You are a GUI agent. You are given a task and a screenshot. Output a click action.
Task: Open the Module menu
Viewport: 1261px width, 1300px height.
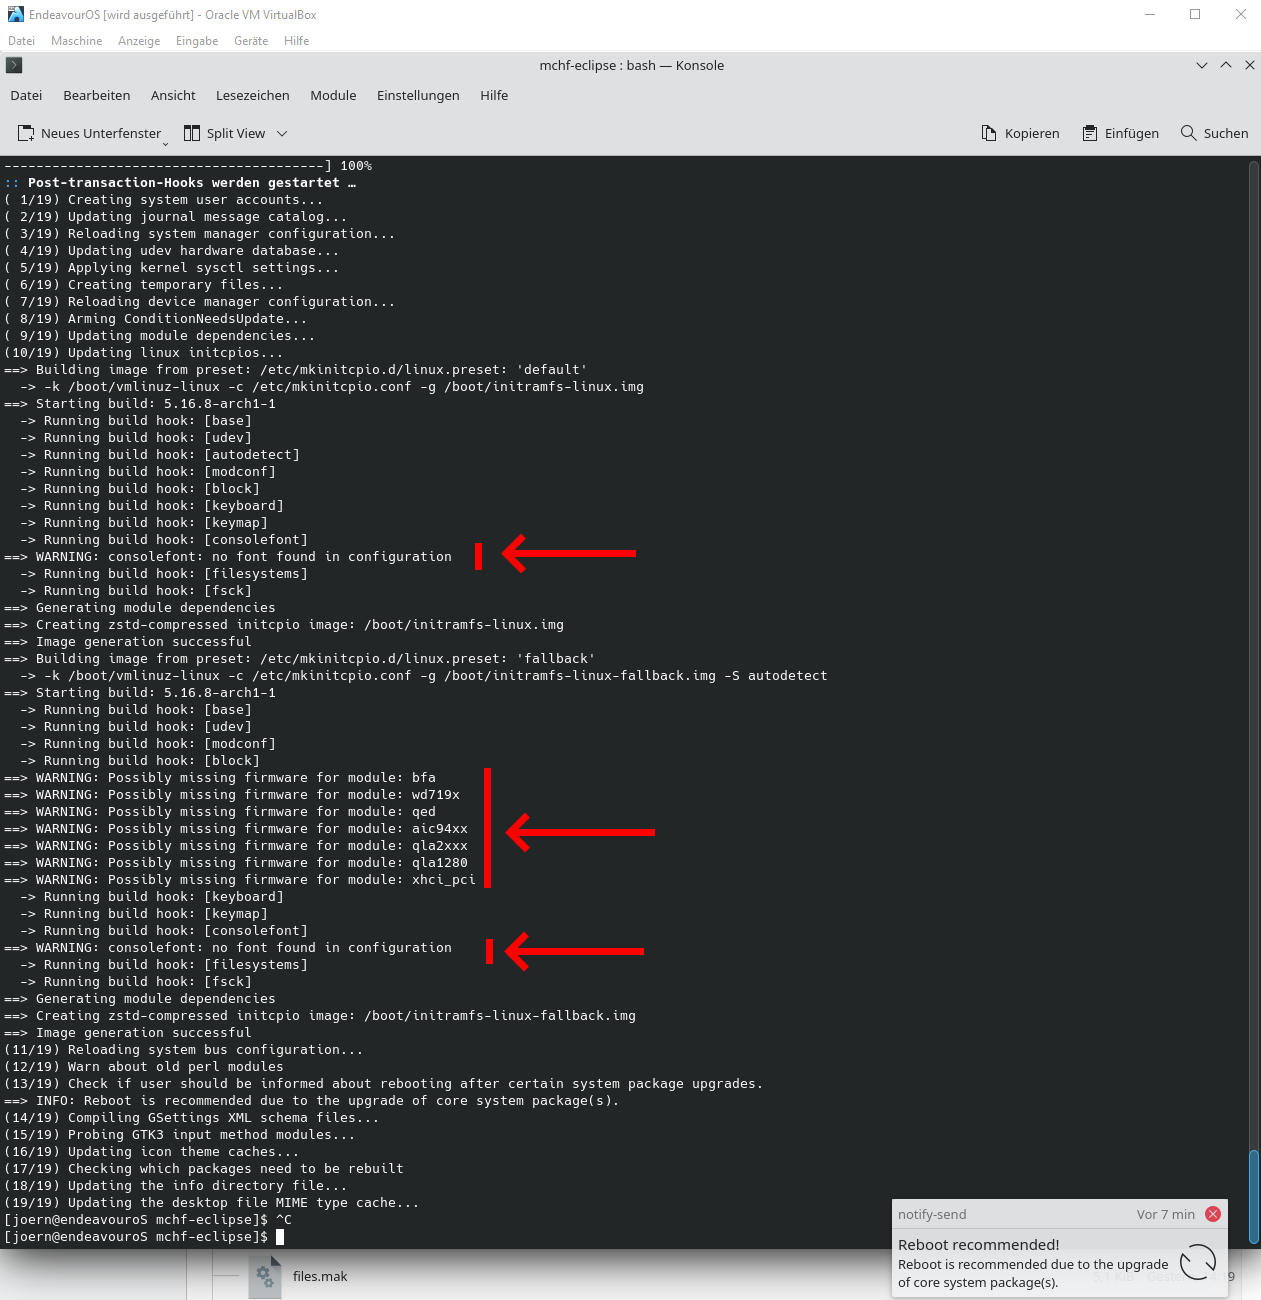click(x=333, y=96)
